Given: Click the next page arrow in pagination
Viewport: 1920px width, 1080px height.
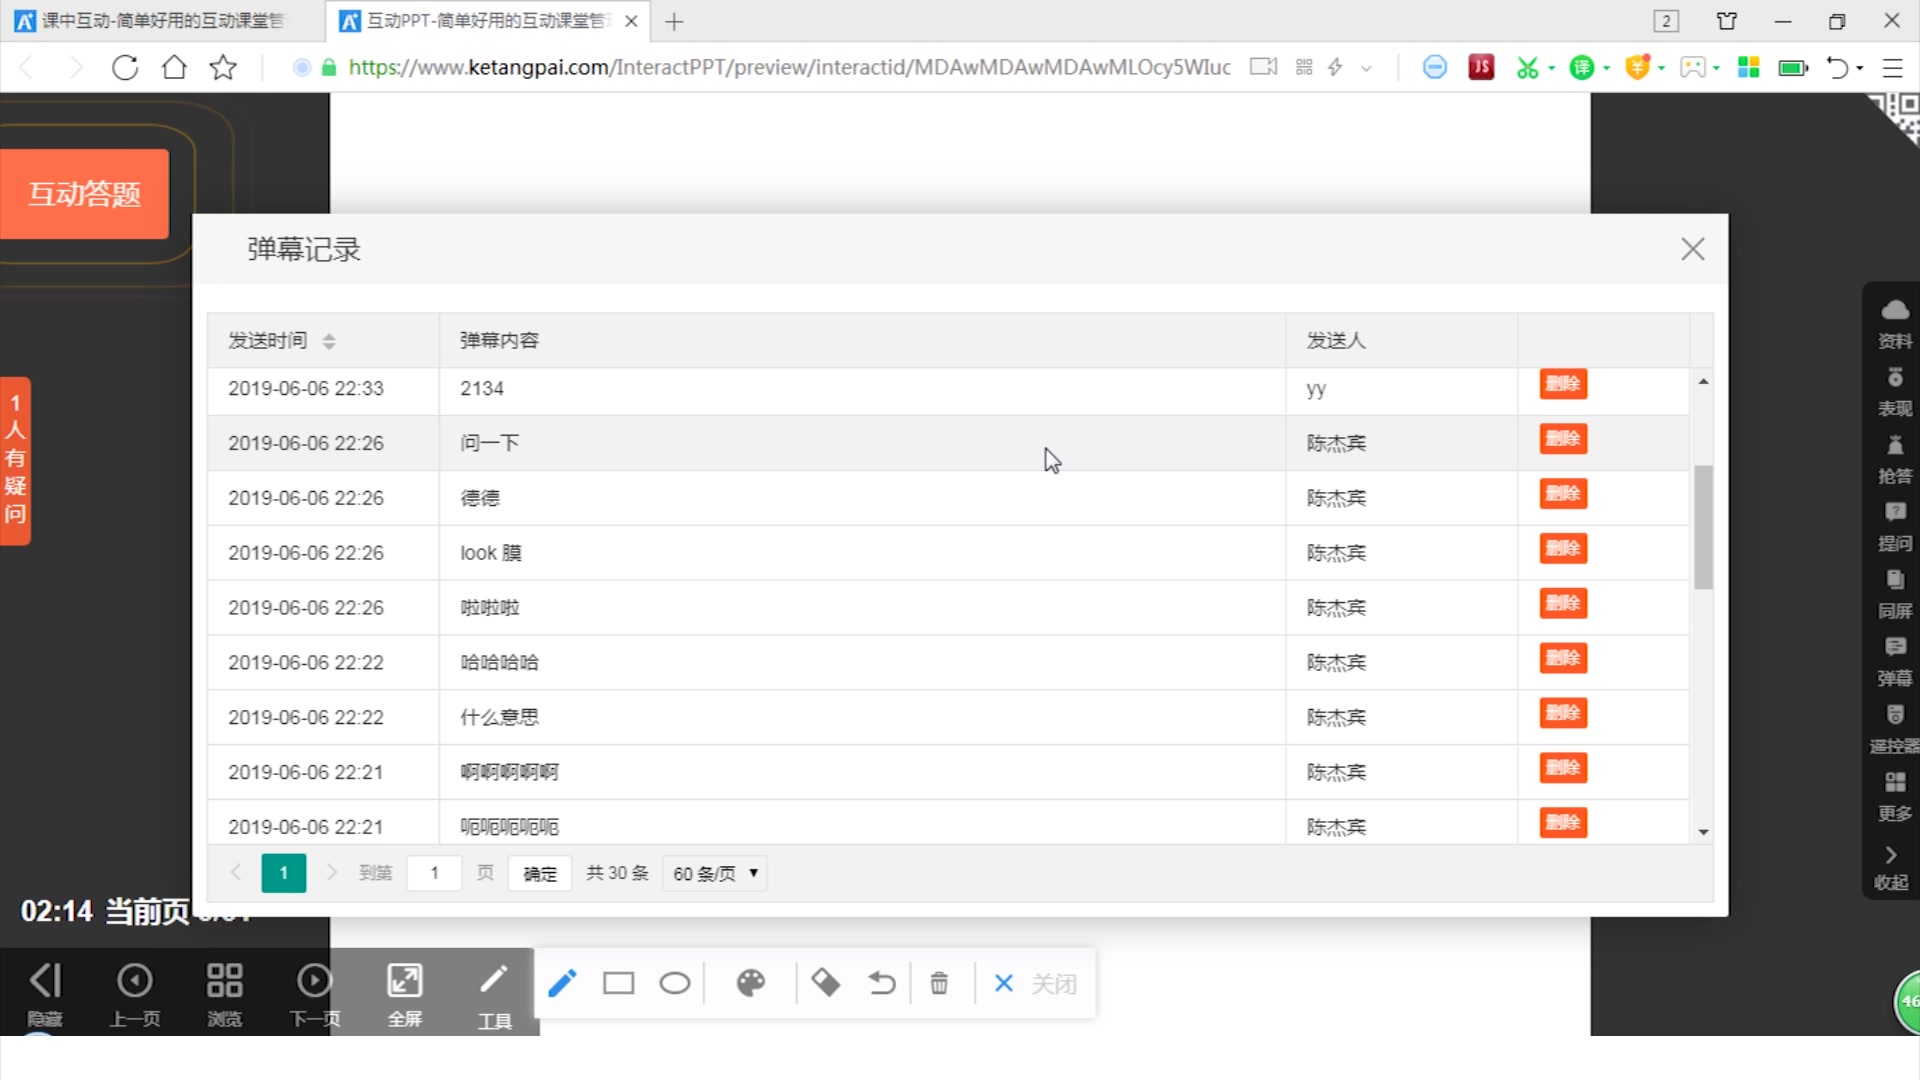Looking at the screenshot, I should pyautogui.click(x=332, y=873).
